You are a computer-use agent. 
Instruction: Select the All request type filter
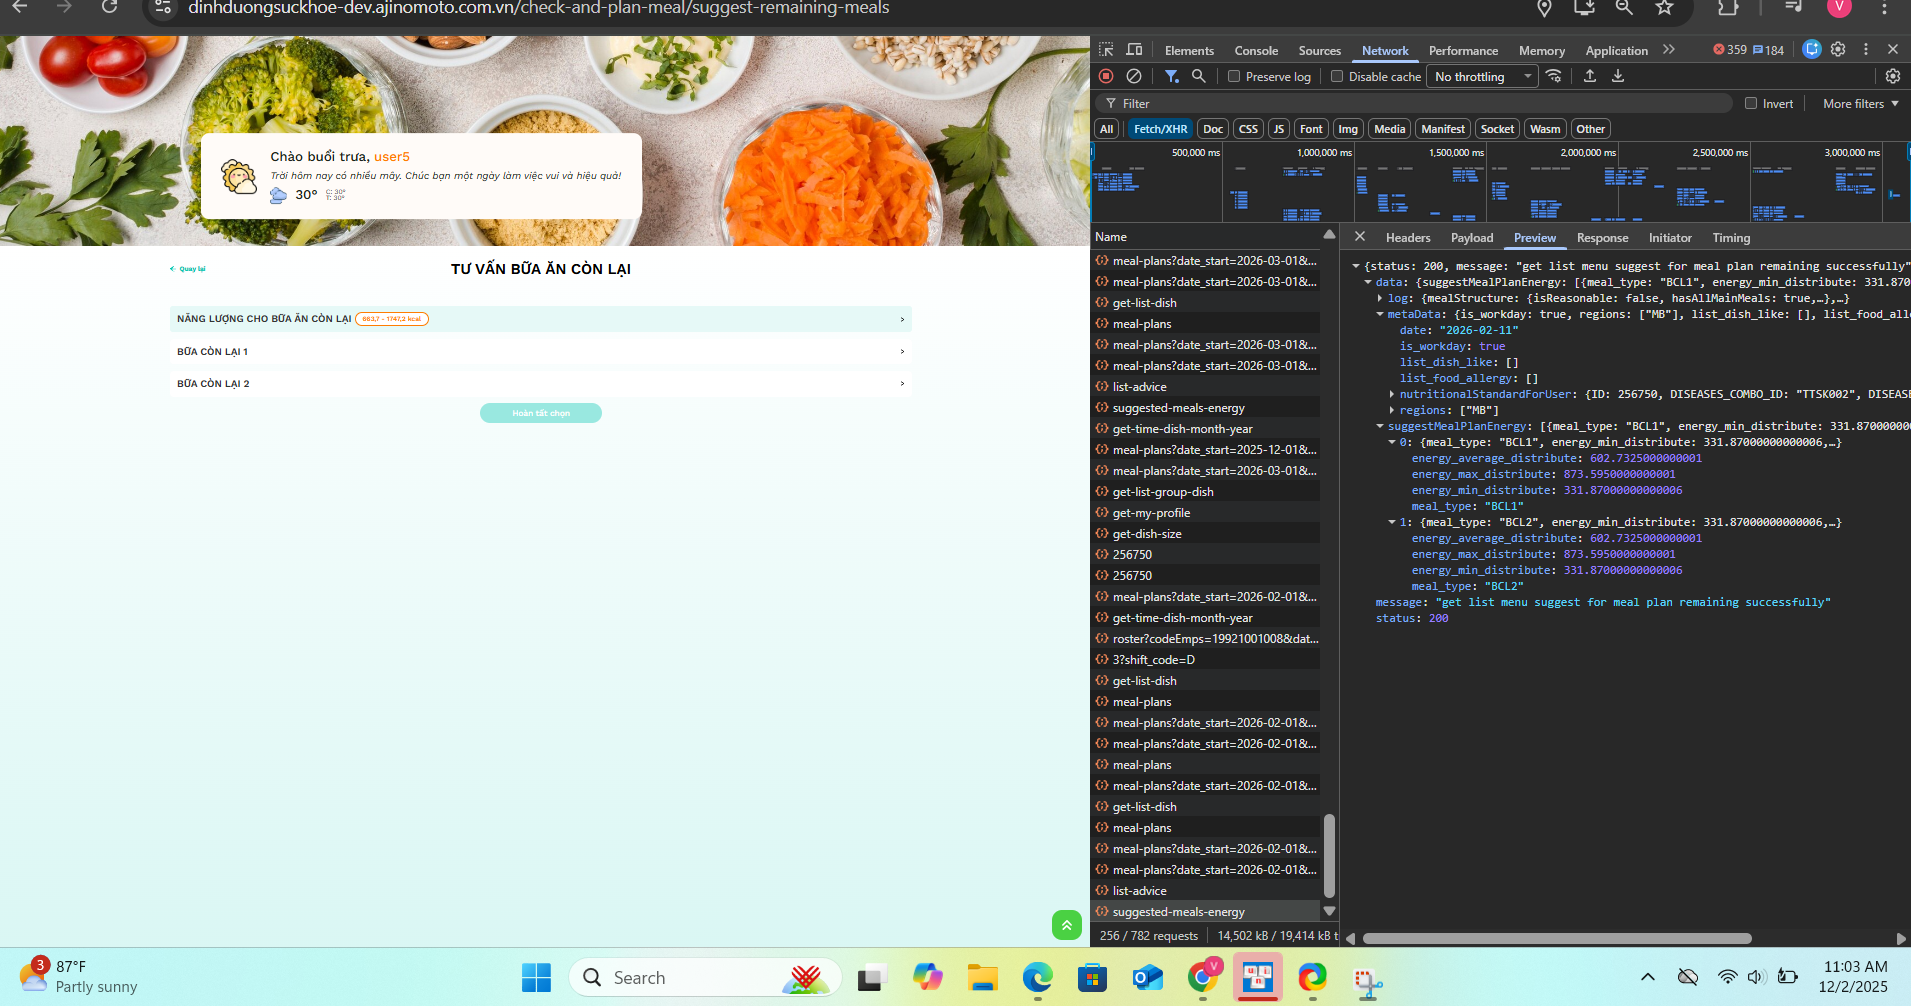pyautogui.click(x=1106, y=129)
